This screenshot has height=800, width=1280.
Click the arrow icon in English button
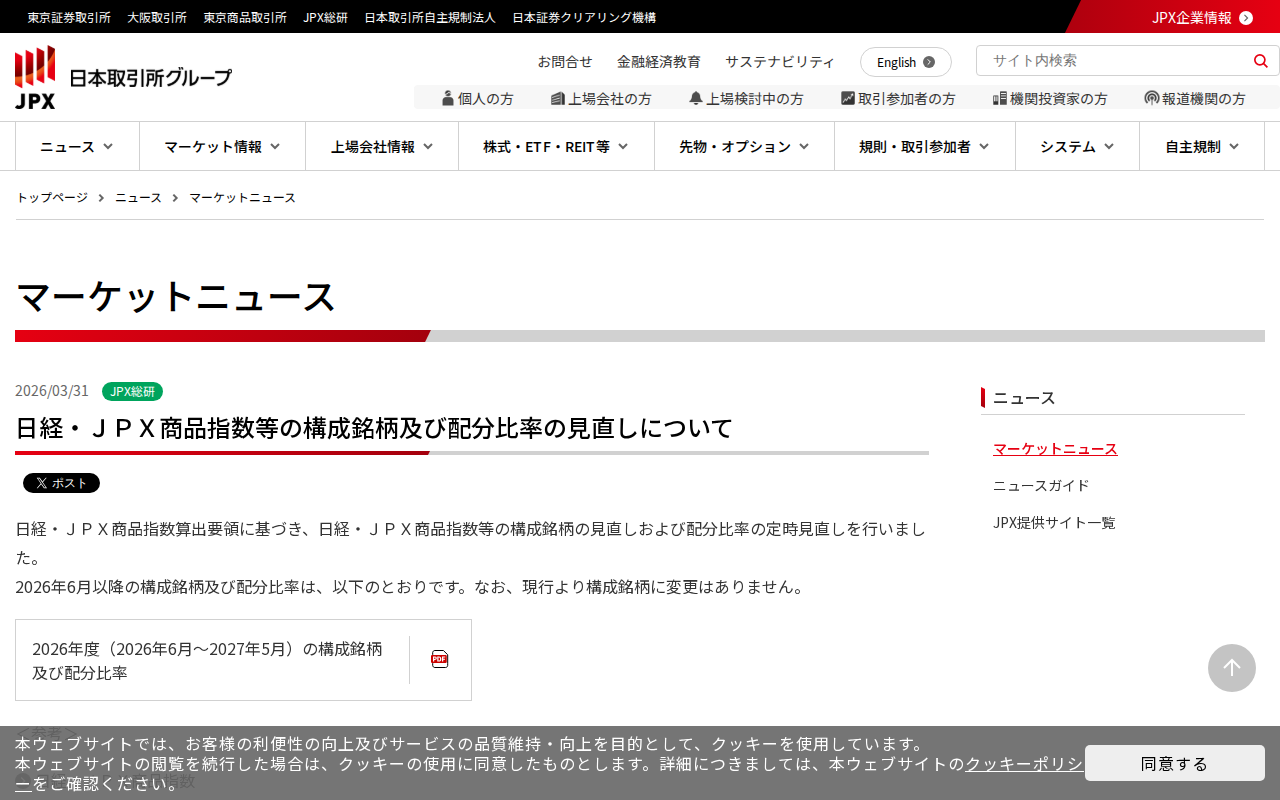coord(929,62)
